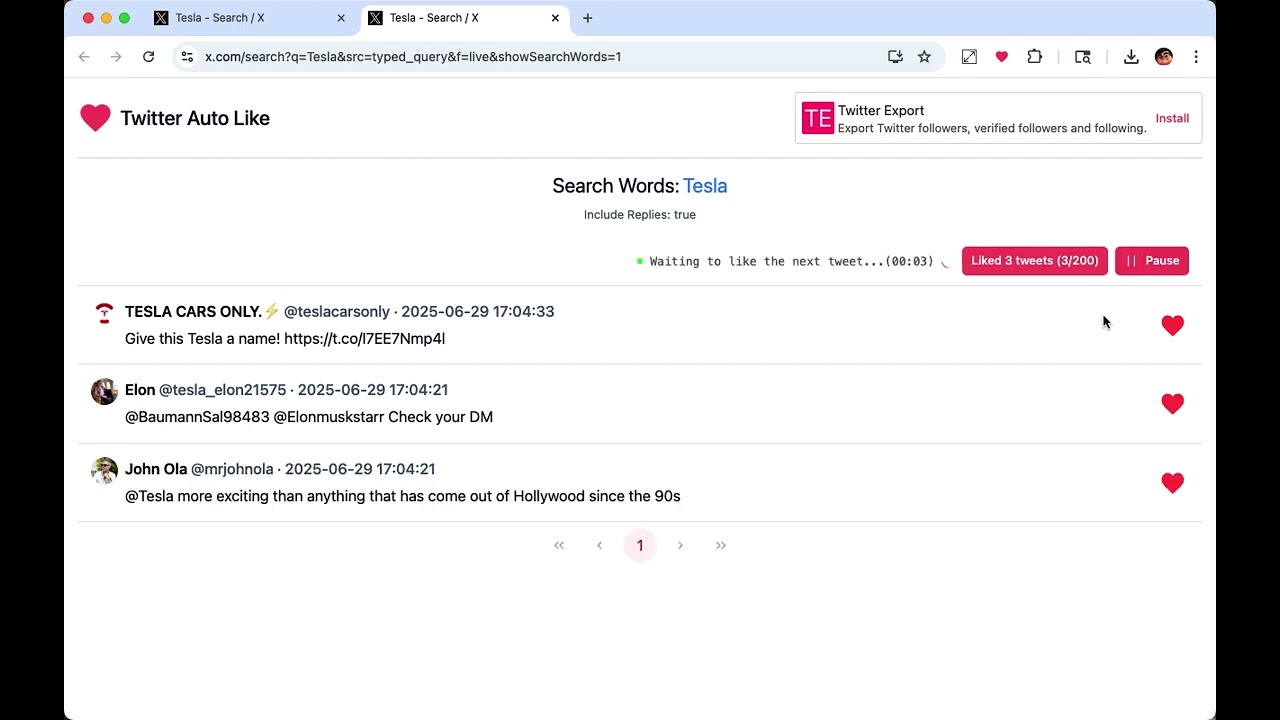The width and height of the screenshot is (1280, 720).
Task: Select page 1 in pagination
Action: 640,545
